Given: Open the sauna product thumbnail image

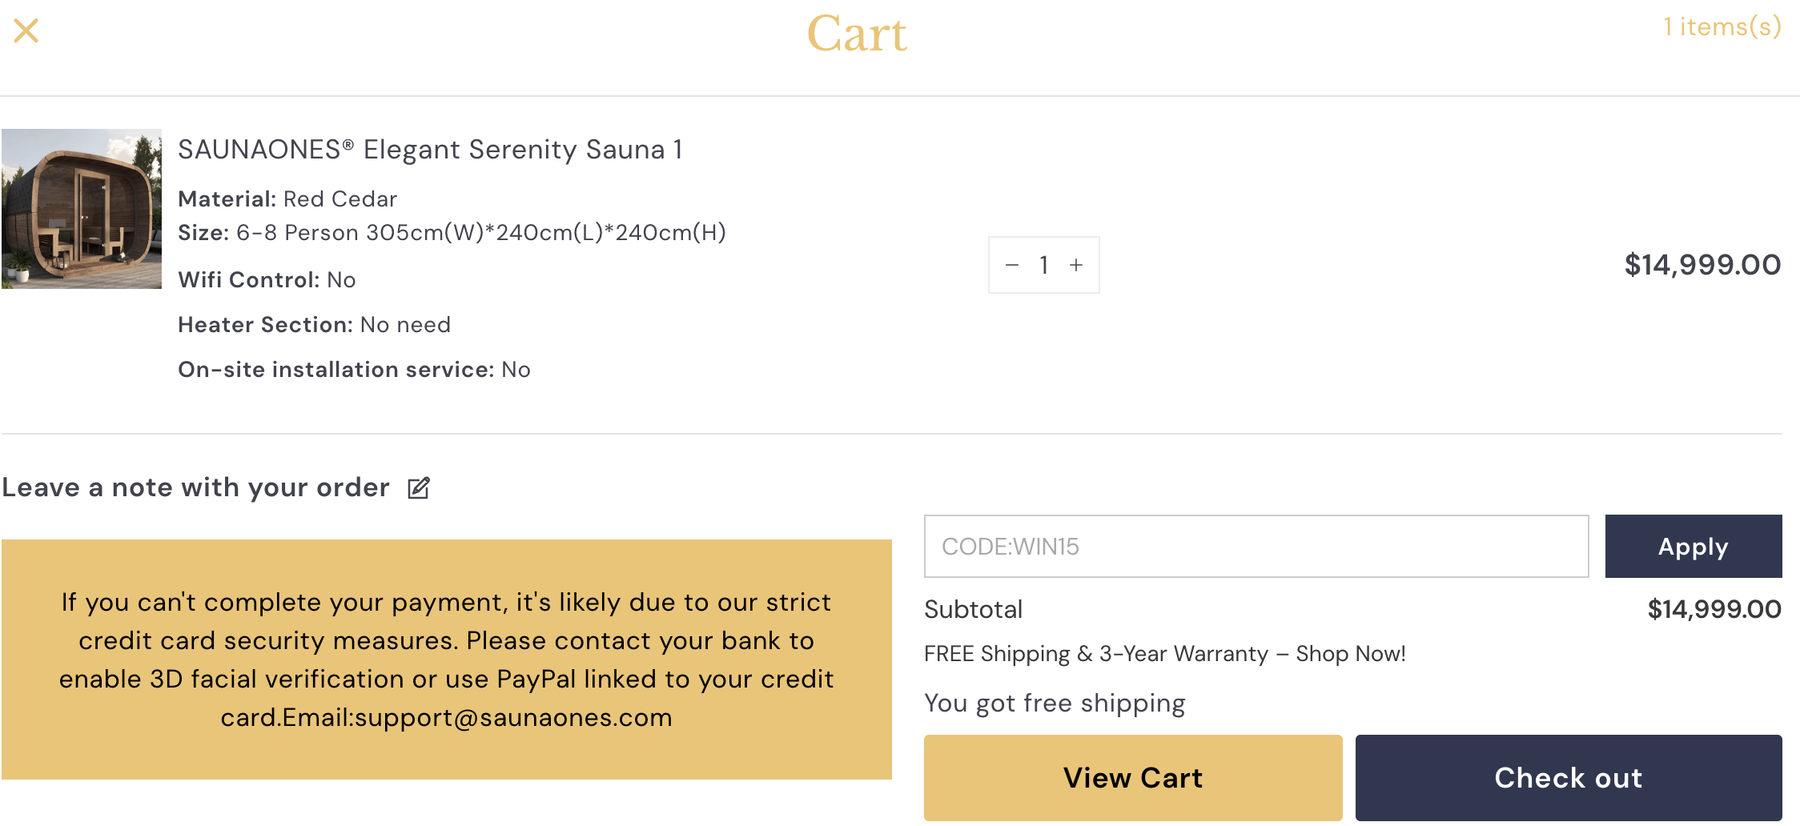Looking at the screenshot, I should click(x=82, y=209).
